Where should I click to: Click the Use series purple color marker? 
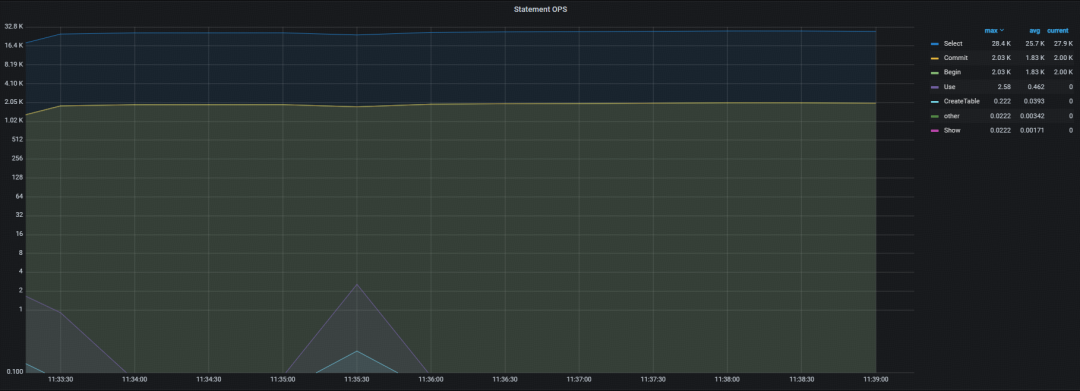(x=935, y=87)
